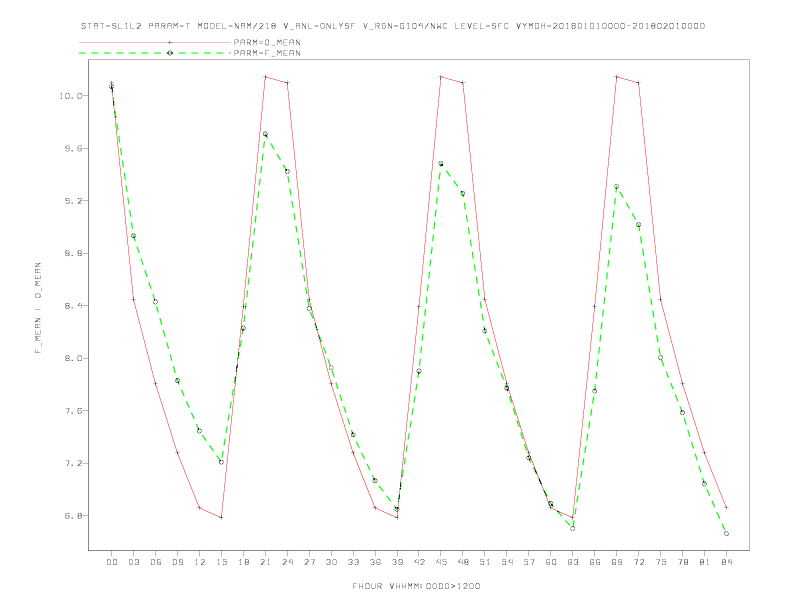Screen dimensions: 792x612
Task: Click the y-axis tick label 8.4
Action: pyautogui.click(x=74, y=306)
